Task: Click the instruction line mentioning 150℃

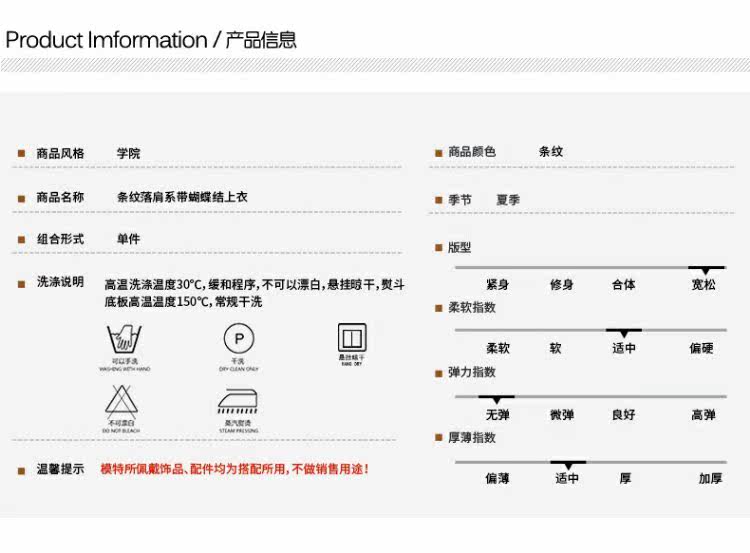Action: tap(183, 302)
